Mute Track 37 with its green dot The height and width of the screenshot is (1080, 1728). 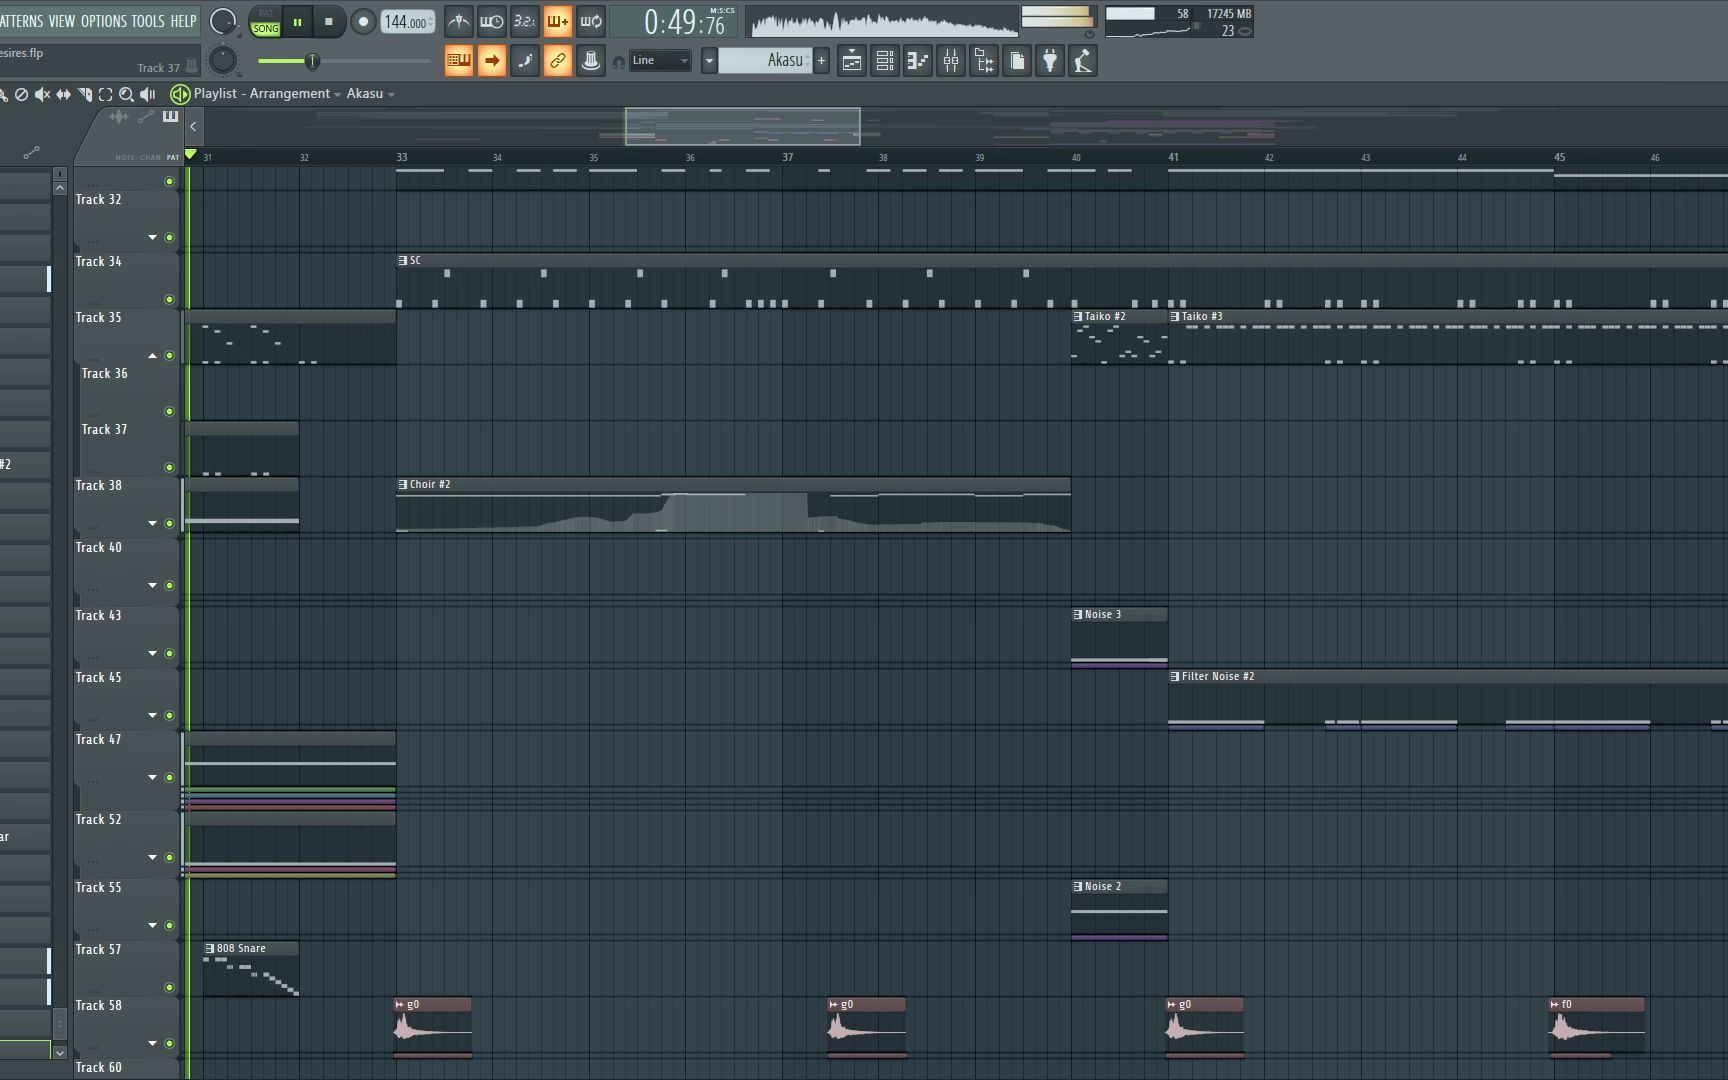[169, 467]
